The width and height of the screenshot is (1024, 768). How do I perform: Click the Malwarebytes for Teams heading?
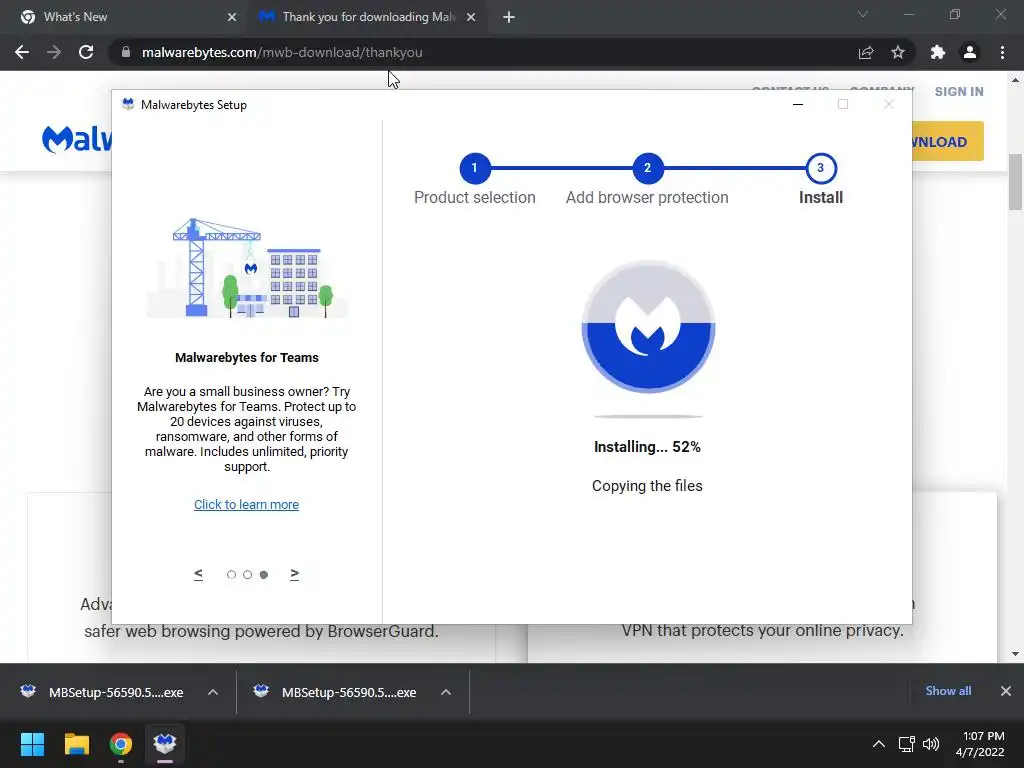pyautogui.click(x=247, y=357)
